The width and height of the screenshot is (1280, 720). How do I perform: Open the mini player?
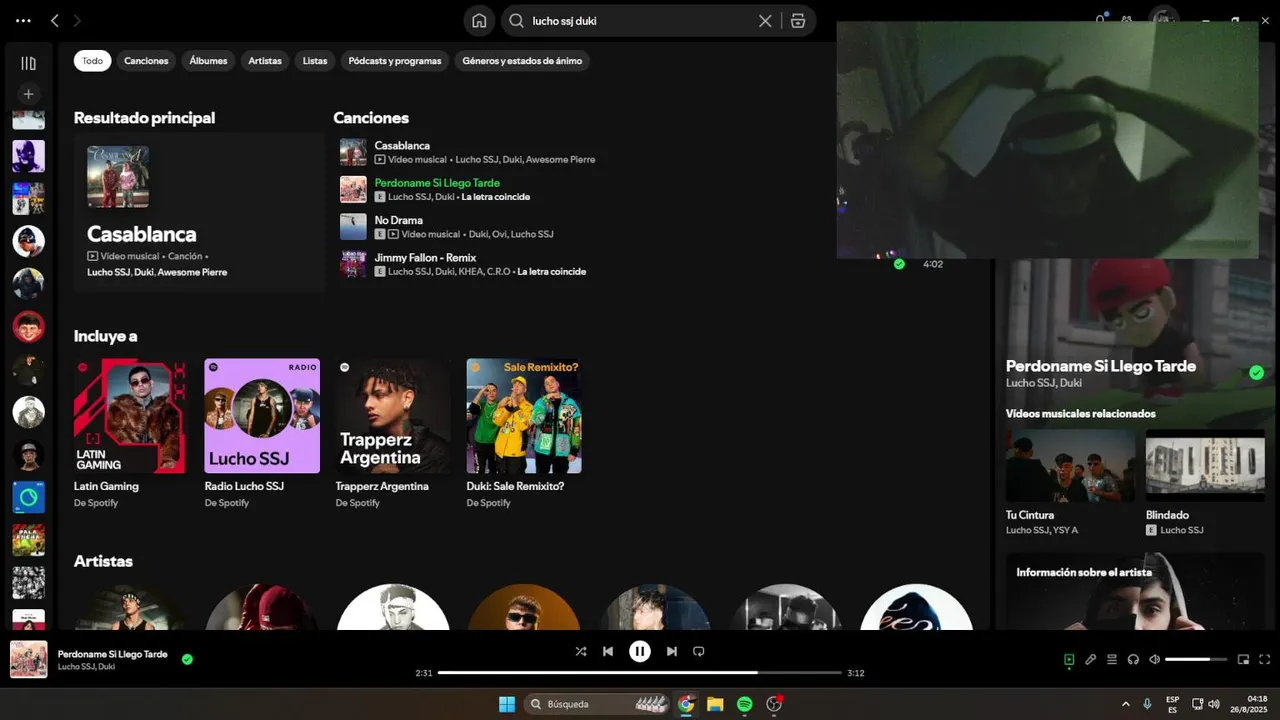click(x=1243, y=659)
